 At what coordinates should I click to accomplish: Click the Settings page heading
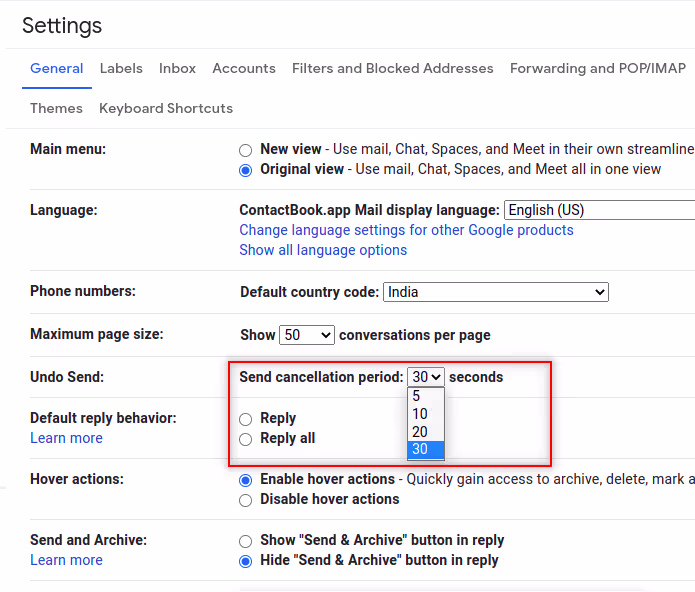62,26
